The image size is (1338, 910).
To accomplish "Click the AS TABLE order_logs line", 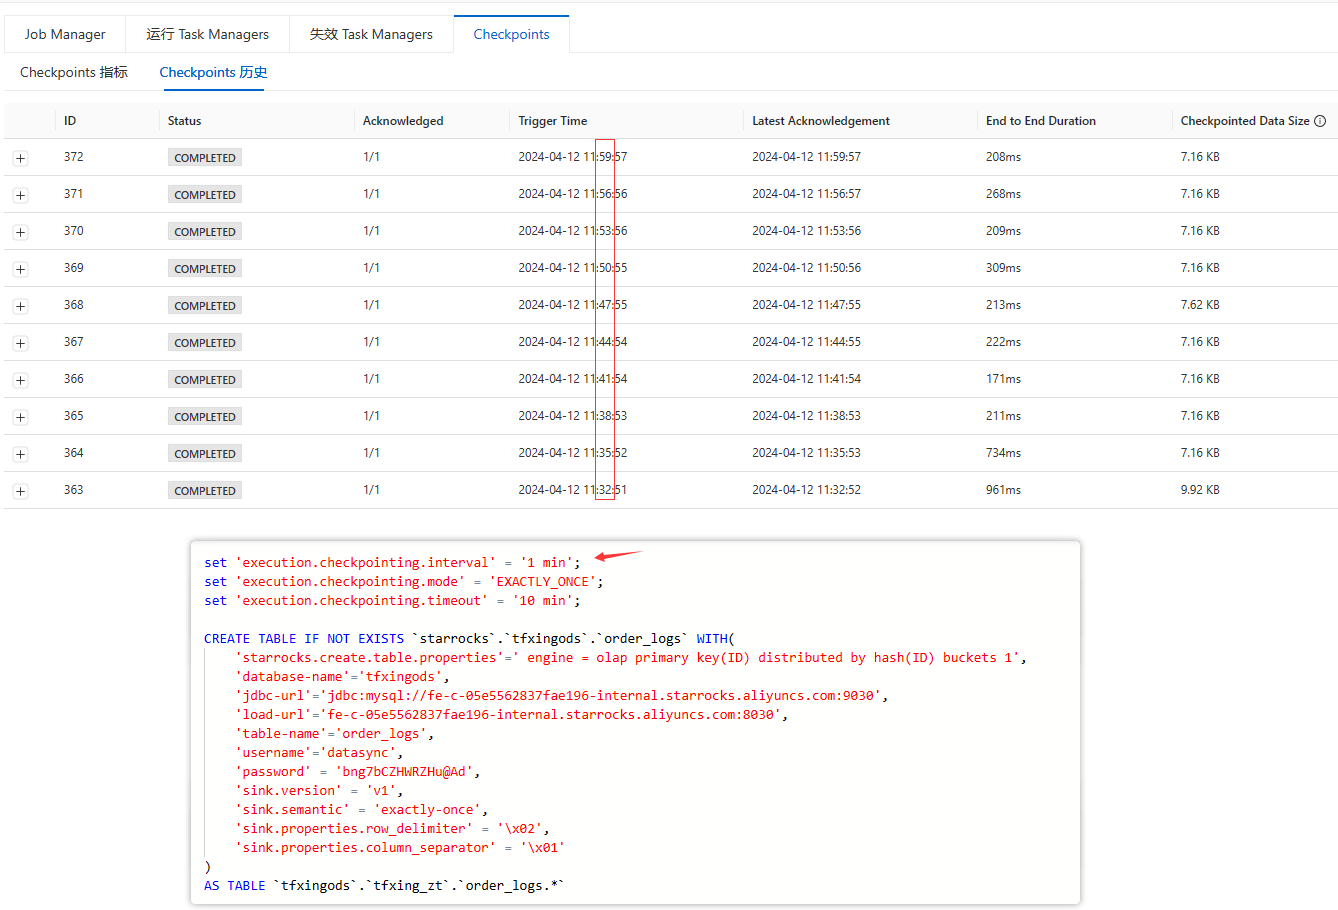I will pyautogui.click(x=384, y=886).
